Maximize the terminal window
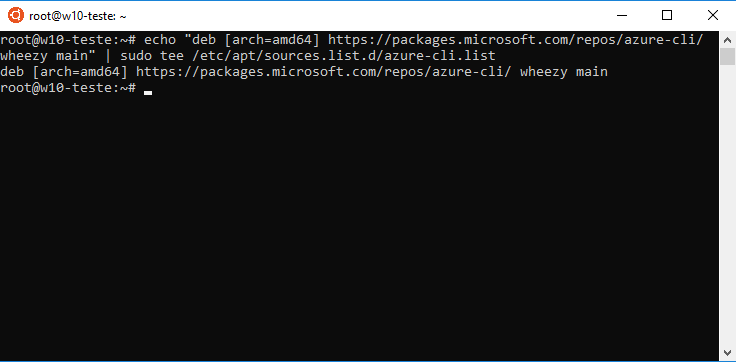The width and height of the screenshot is (736, 362). [667, 15]
